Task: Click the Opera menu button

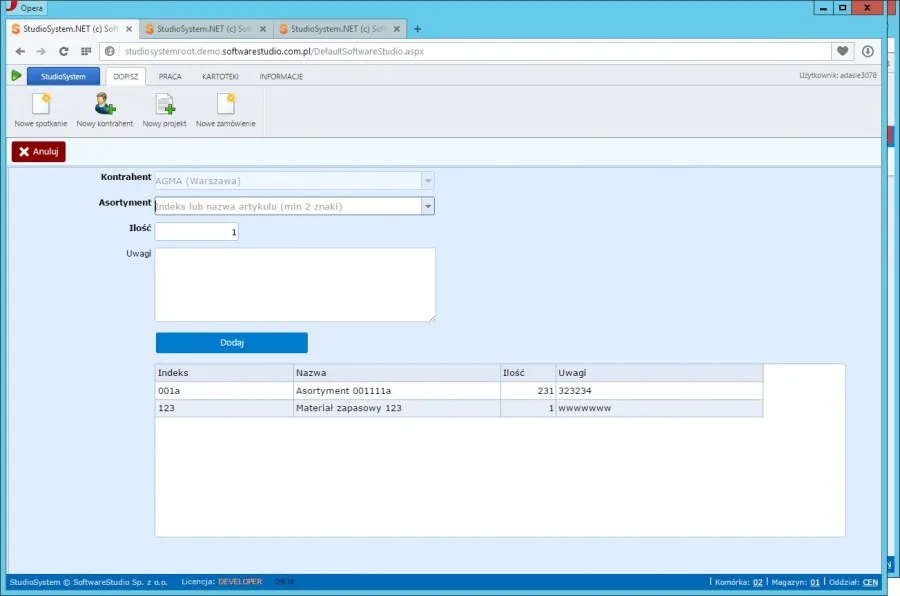Action: click(x=25, y=7)
